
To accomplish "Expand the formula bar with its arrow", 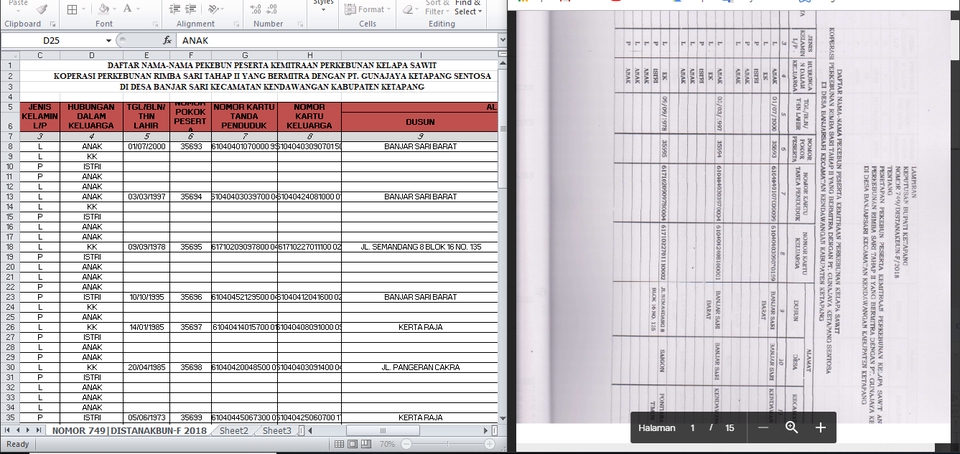I will click(503, 40).
